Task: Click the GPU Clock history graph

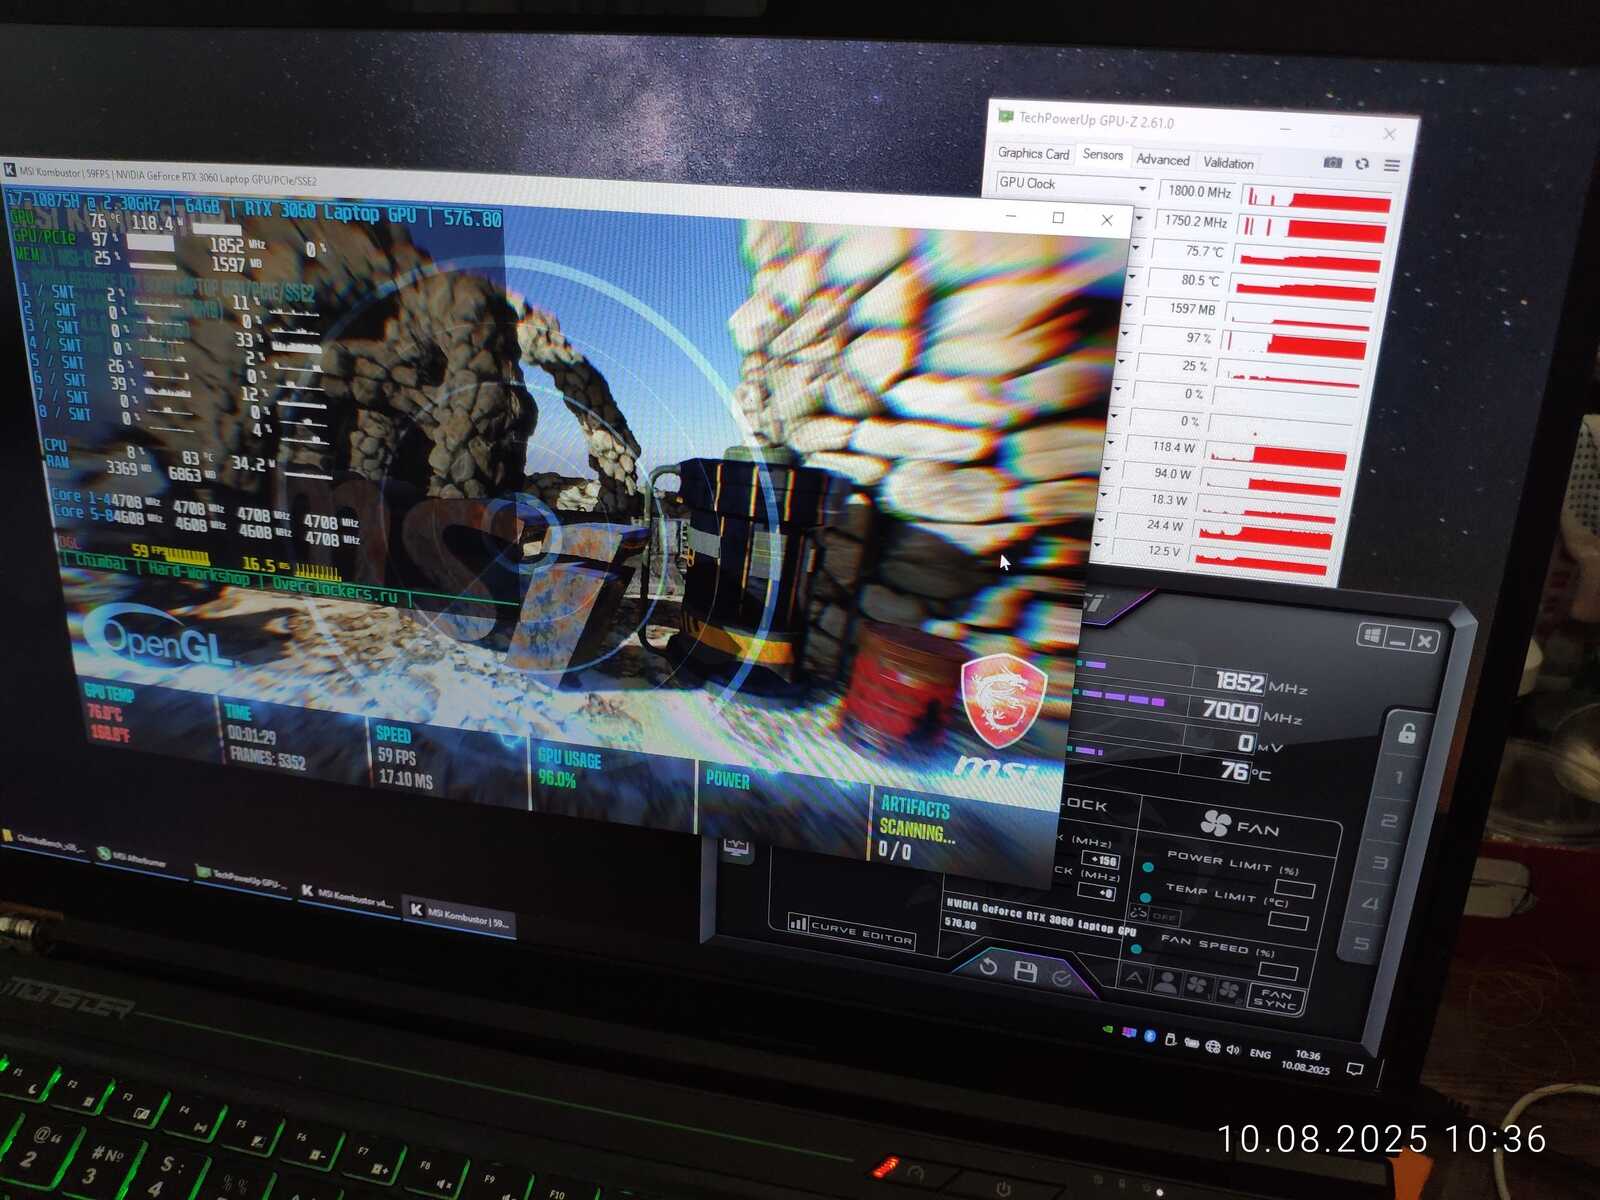Action: [x=1319, y=197]
